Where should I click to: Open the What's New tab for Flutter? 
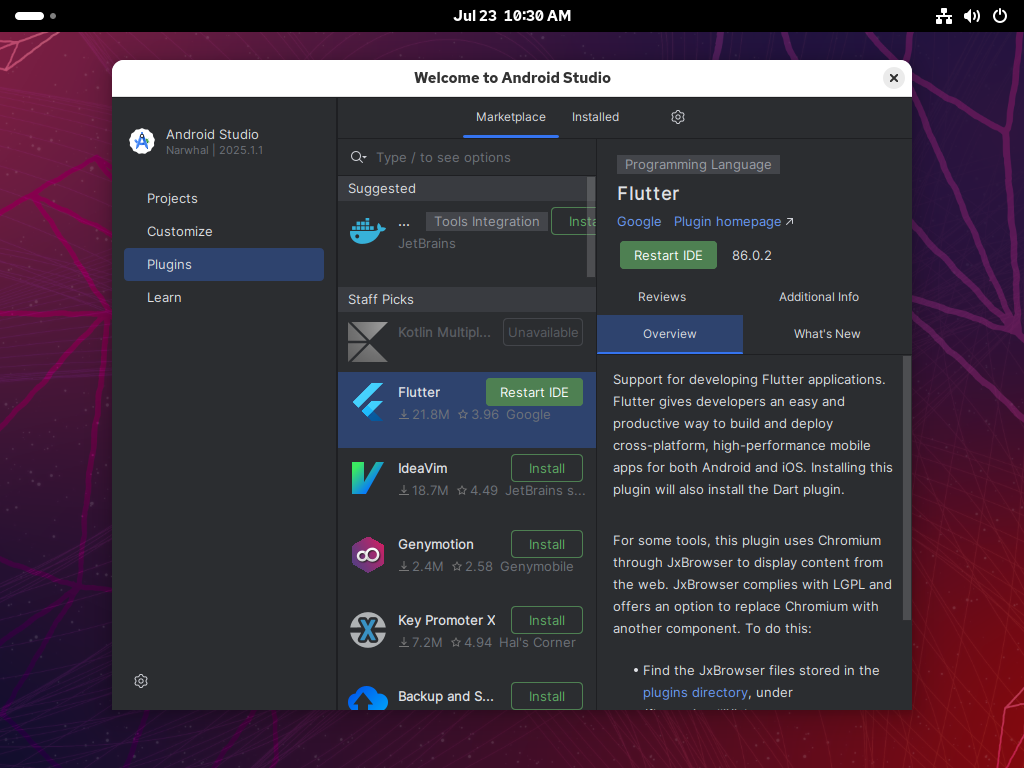click(x=827, y=334)
